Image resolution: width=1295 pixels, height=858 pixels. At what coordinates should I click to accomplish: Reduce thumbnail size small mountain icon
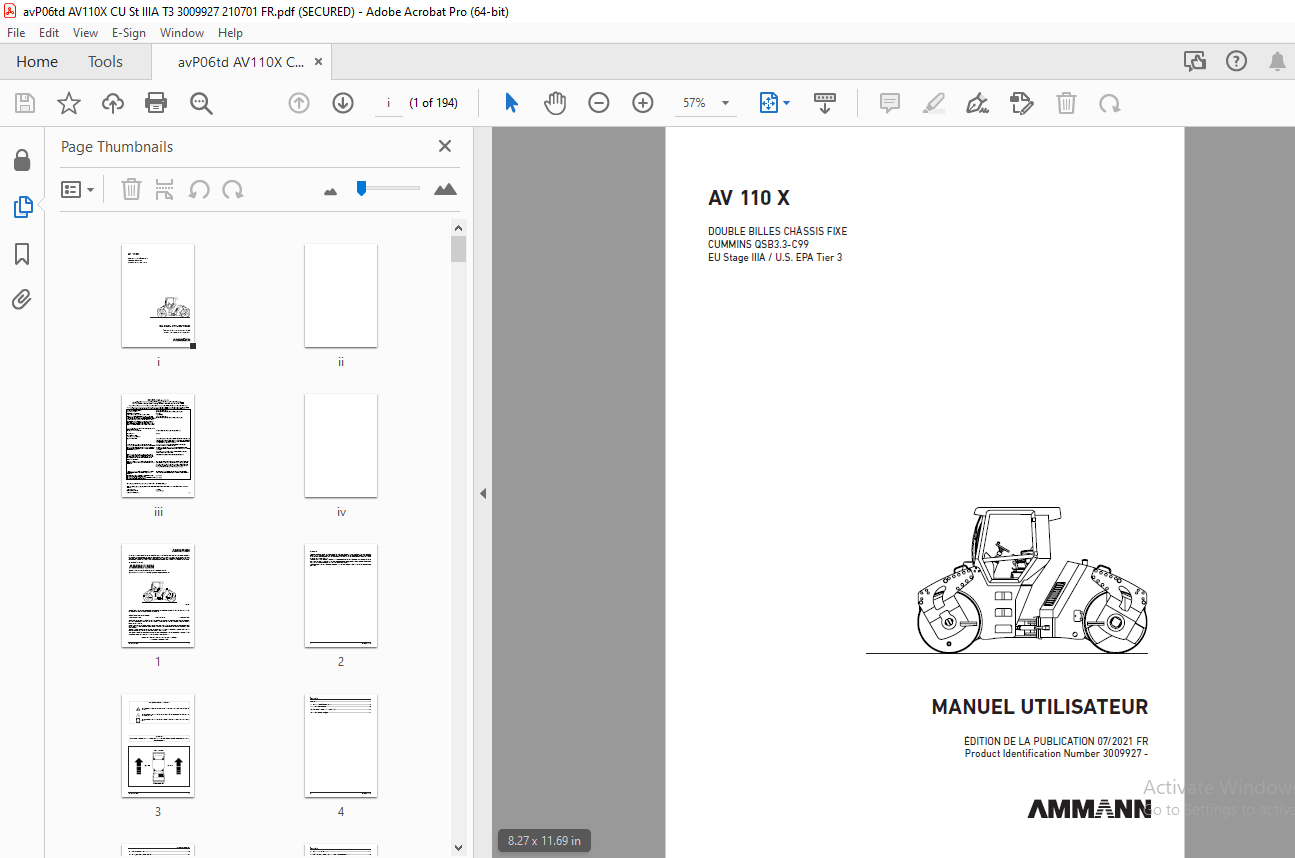331,190
